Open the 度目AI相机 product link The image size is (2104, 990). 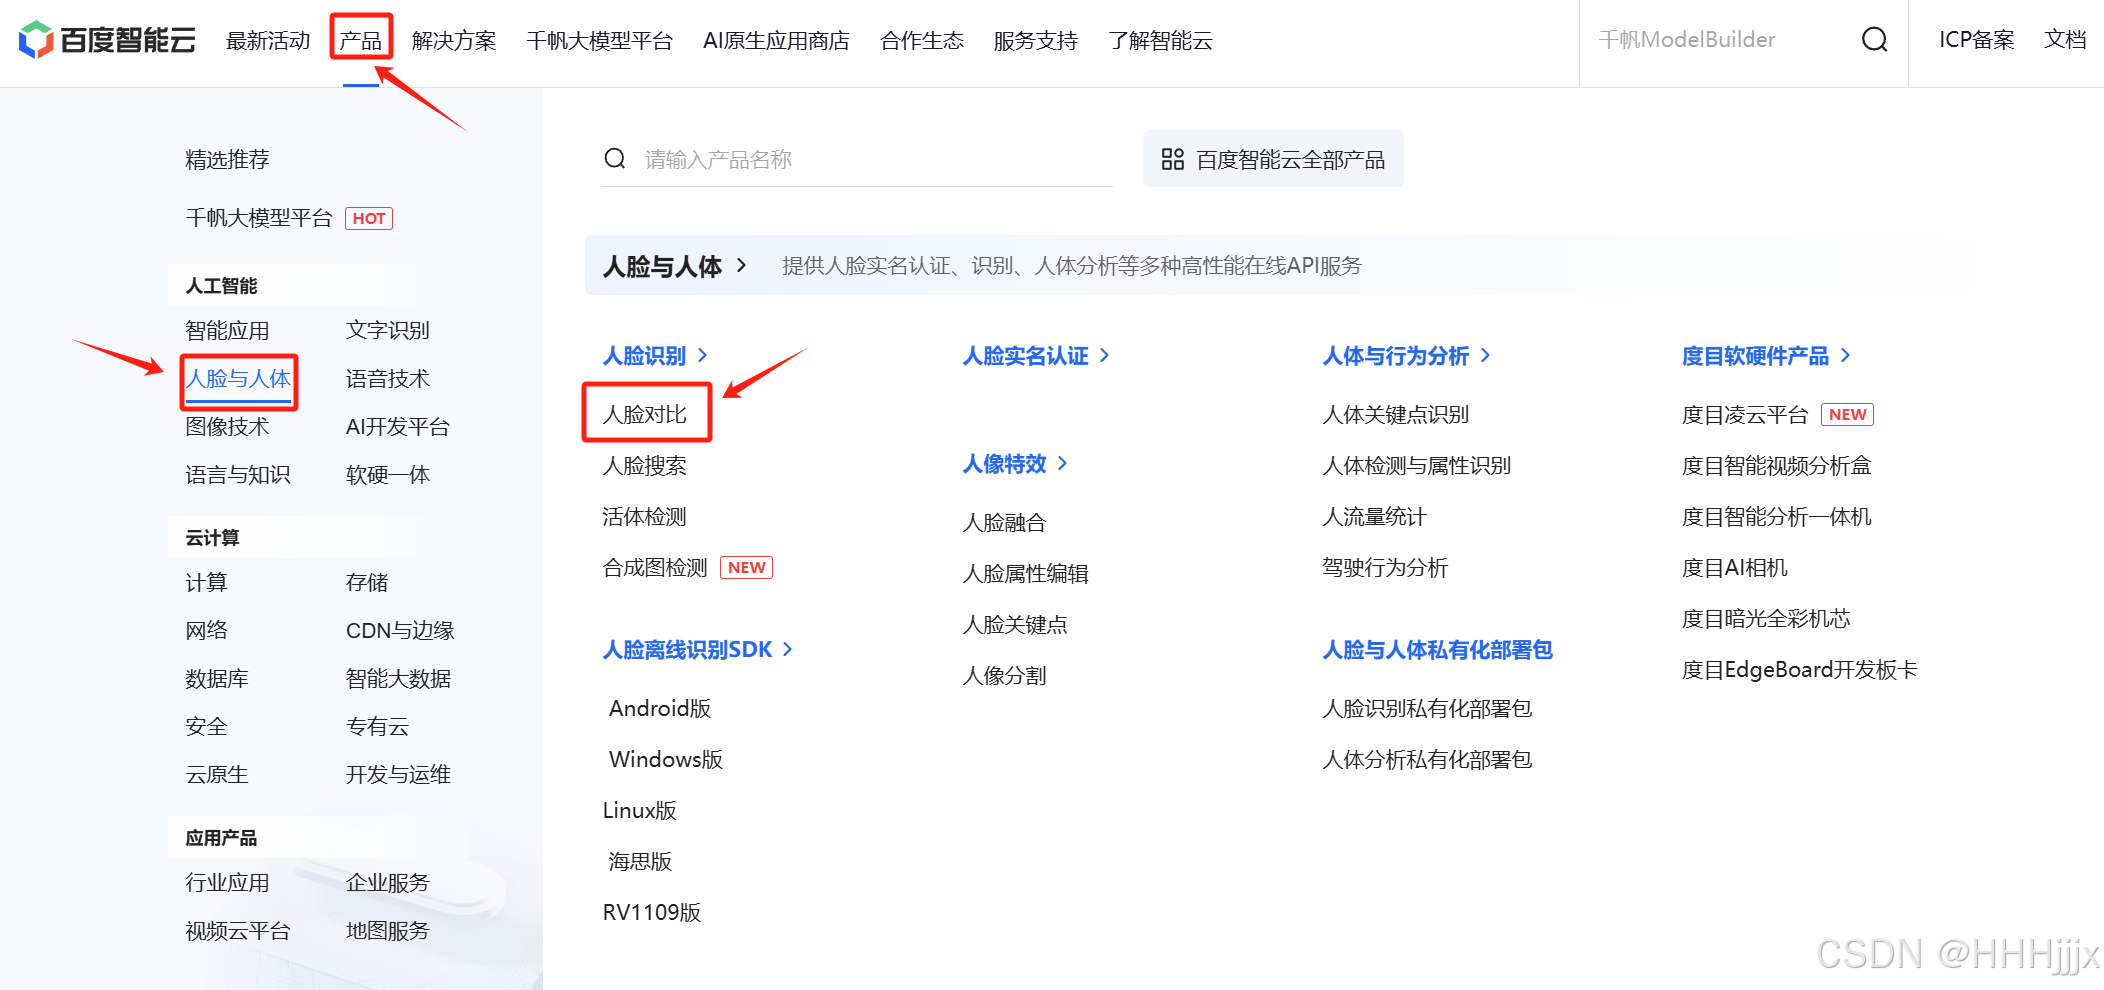click(x=1735, y=568)
